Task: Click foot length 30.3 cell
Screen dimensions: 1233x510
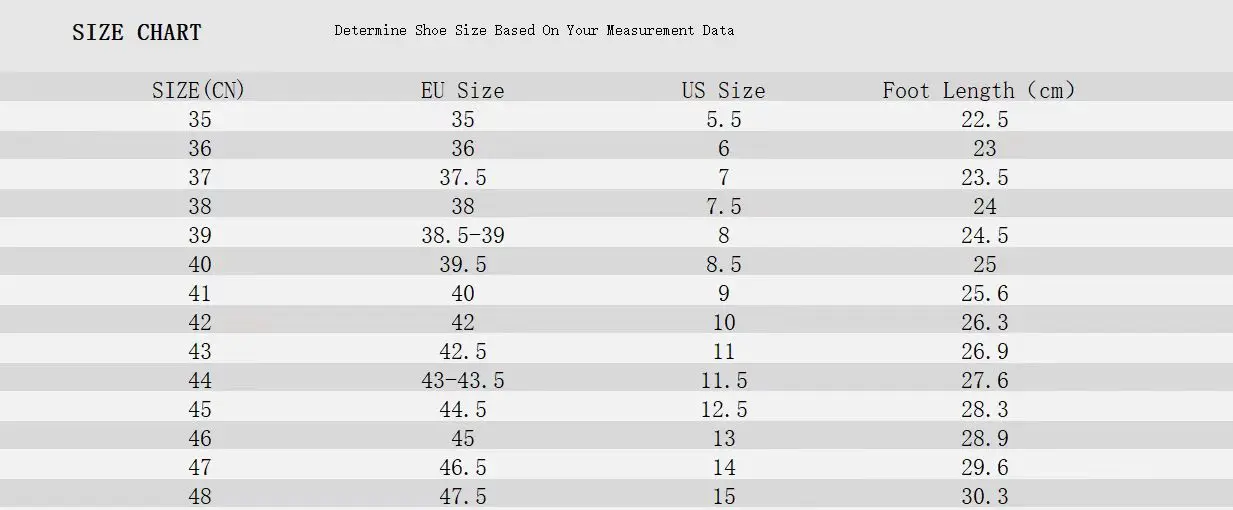Action: 985,496
